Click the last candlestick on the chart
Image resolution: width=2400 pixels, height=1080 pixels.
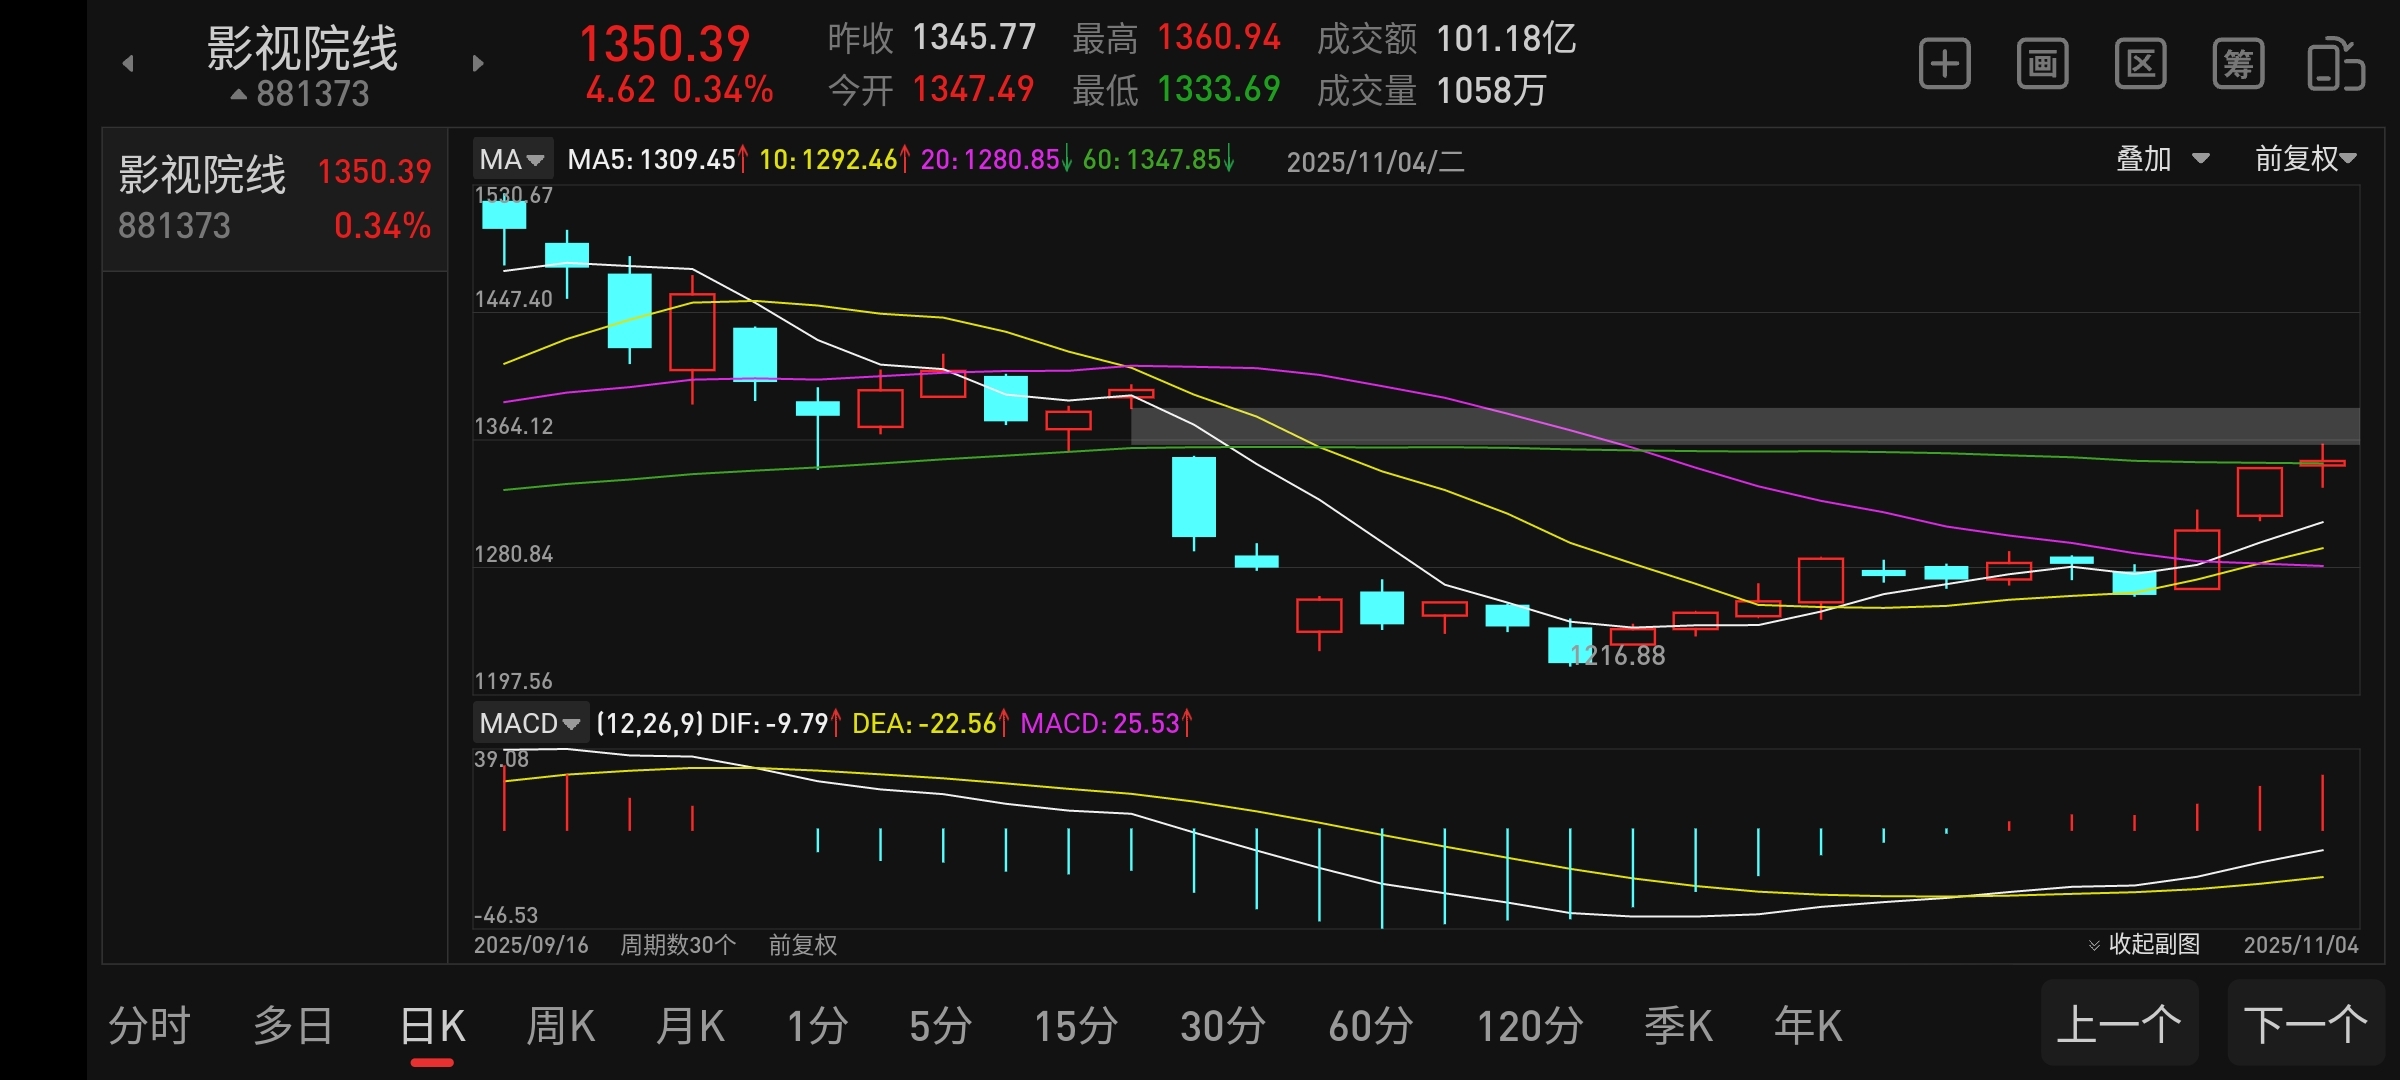click(2322, 463)
